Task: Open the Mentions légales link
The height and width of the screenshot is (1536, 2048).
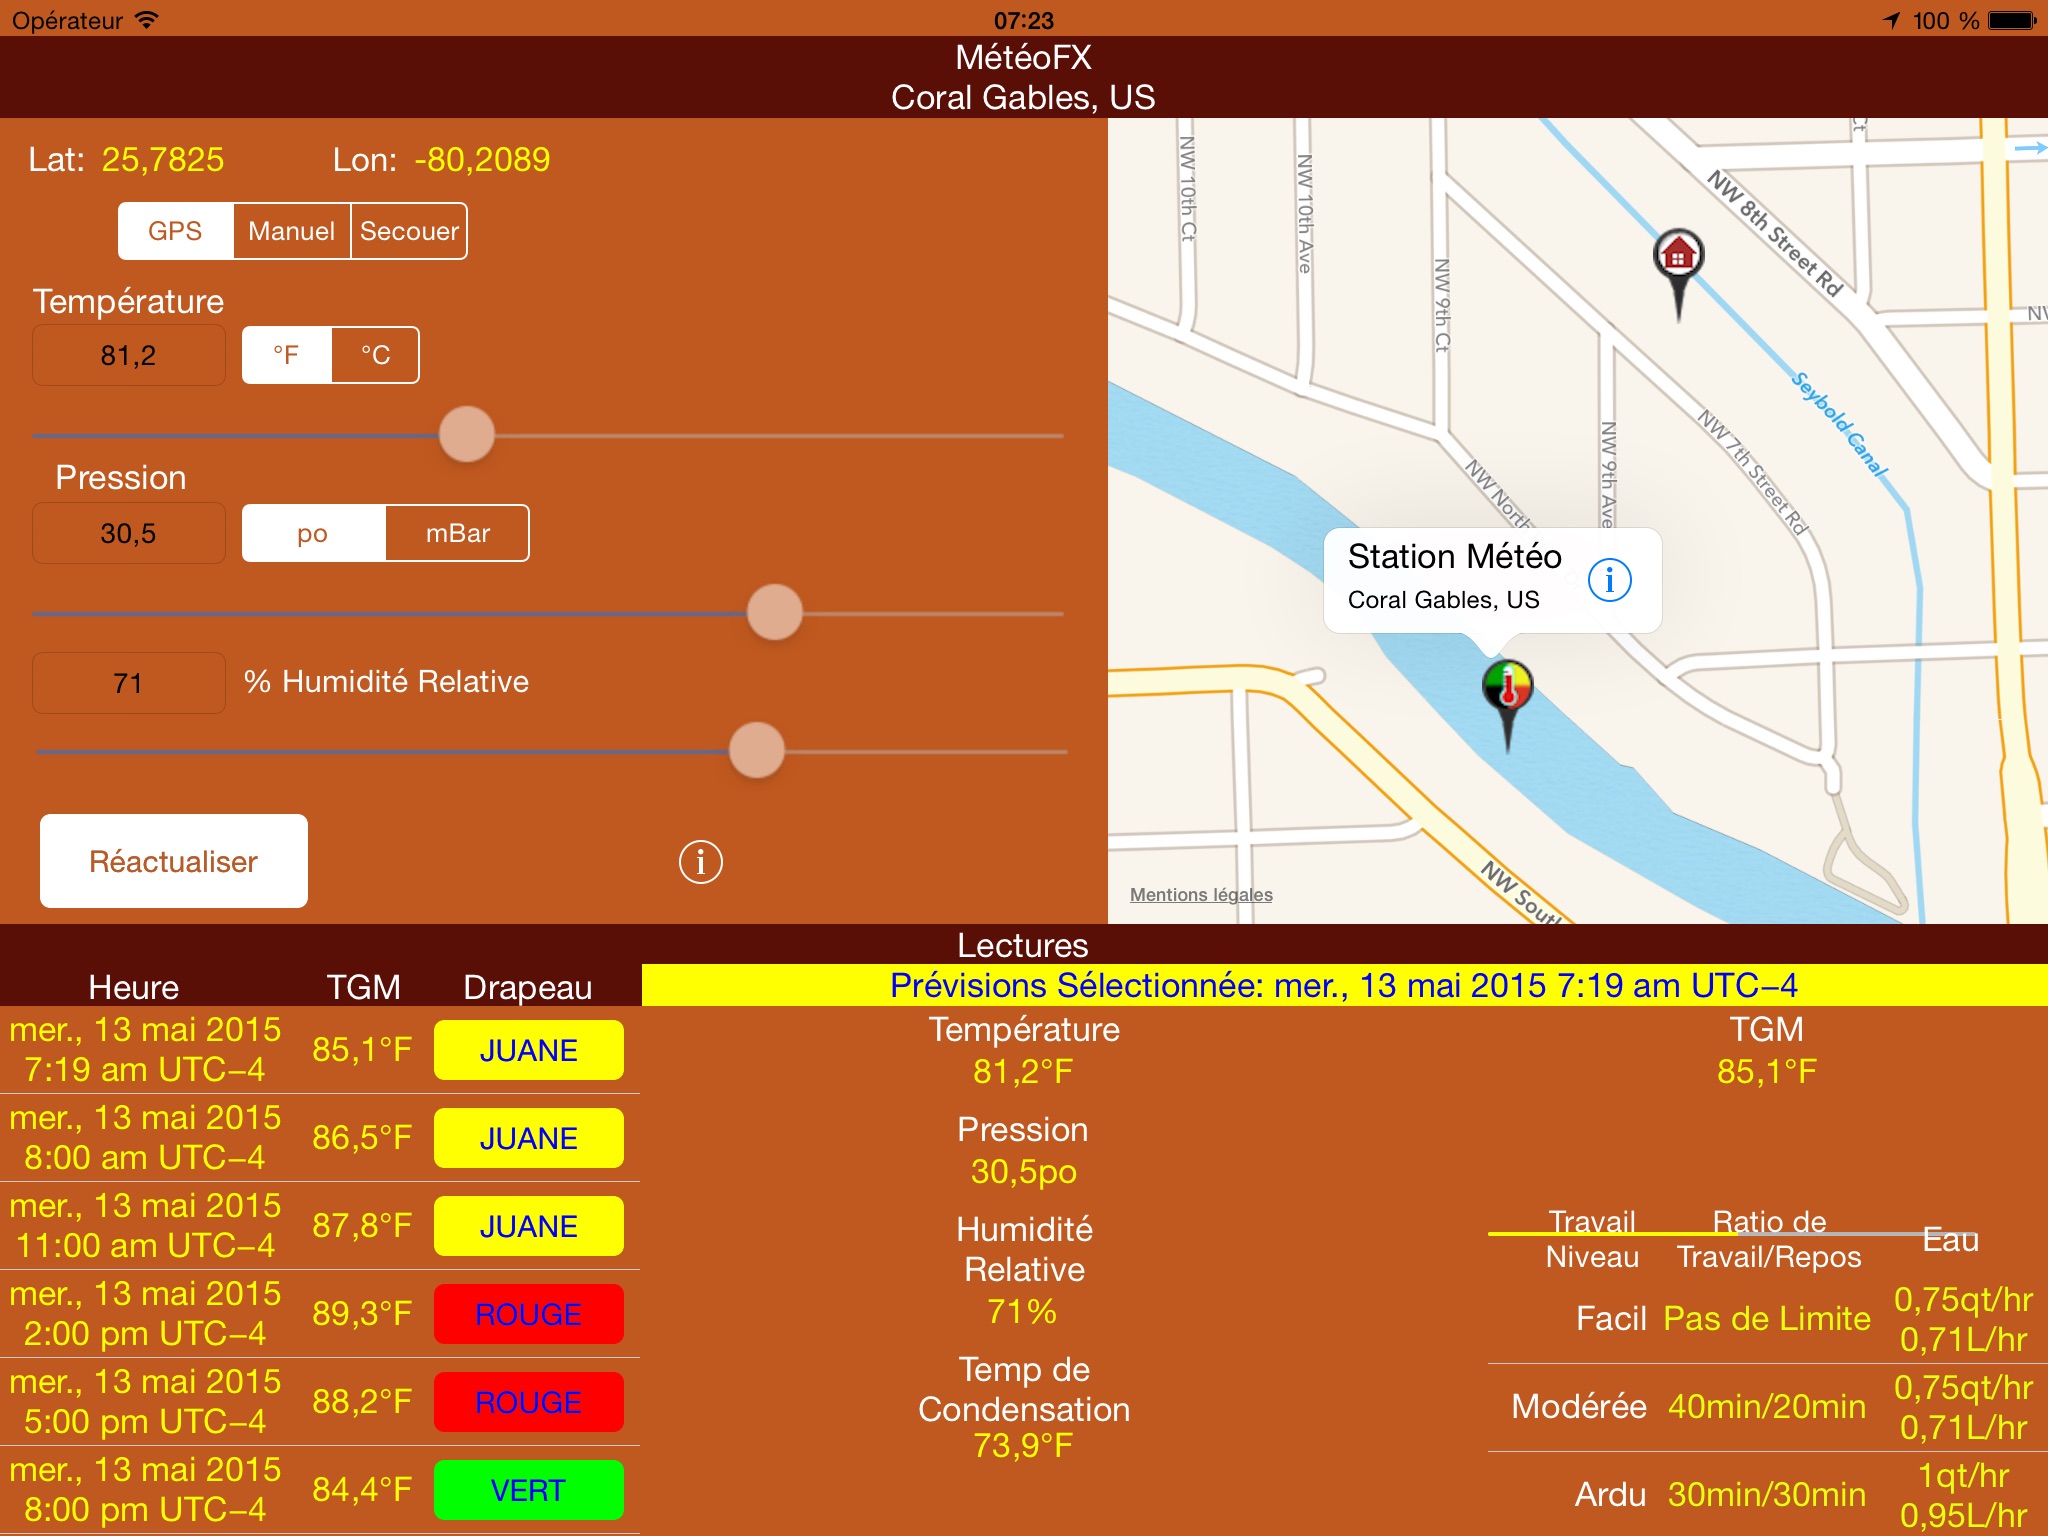Action: tap(1200, 895)
